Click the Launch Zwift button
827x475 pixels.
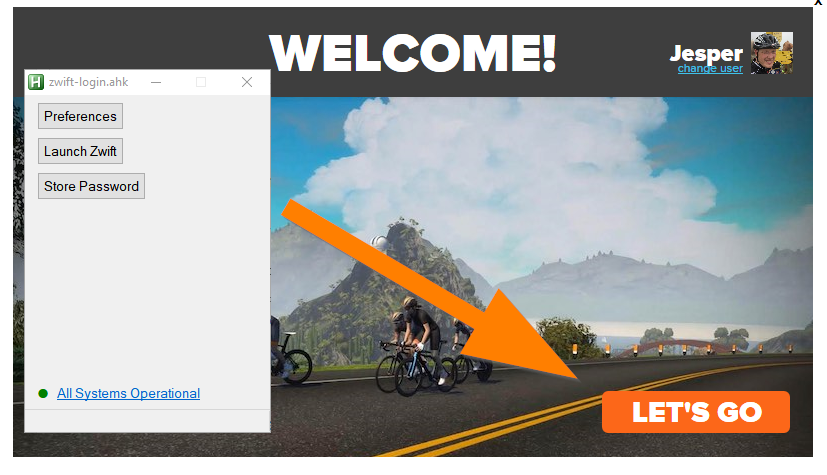[x=80, y=151]
